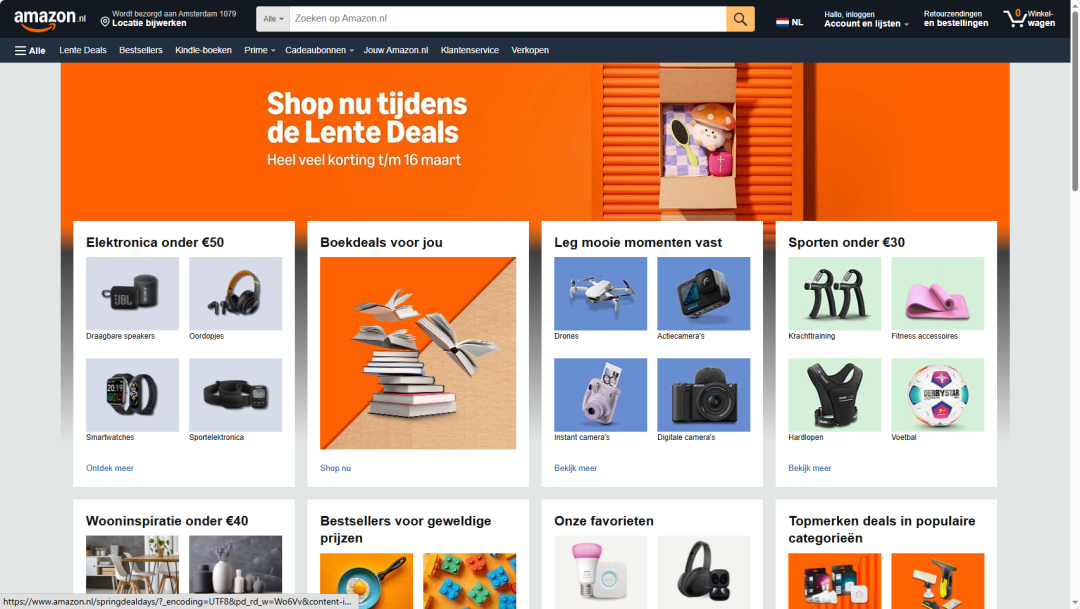The width and height of the screenshot is (1080, 609).
Task: Expand the Prime menu dropdown
Action: pos(260,50)
